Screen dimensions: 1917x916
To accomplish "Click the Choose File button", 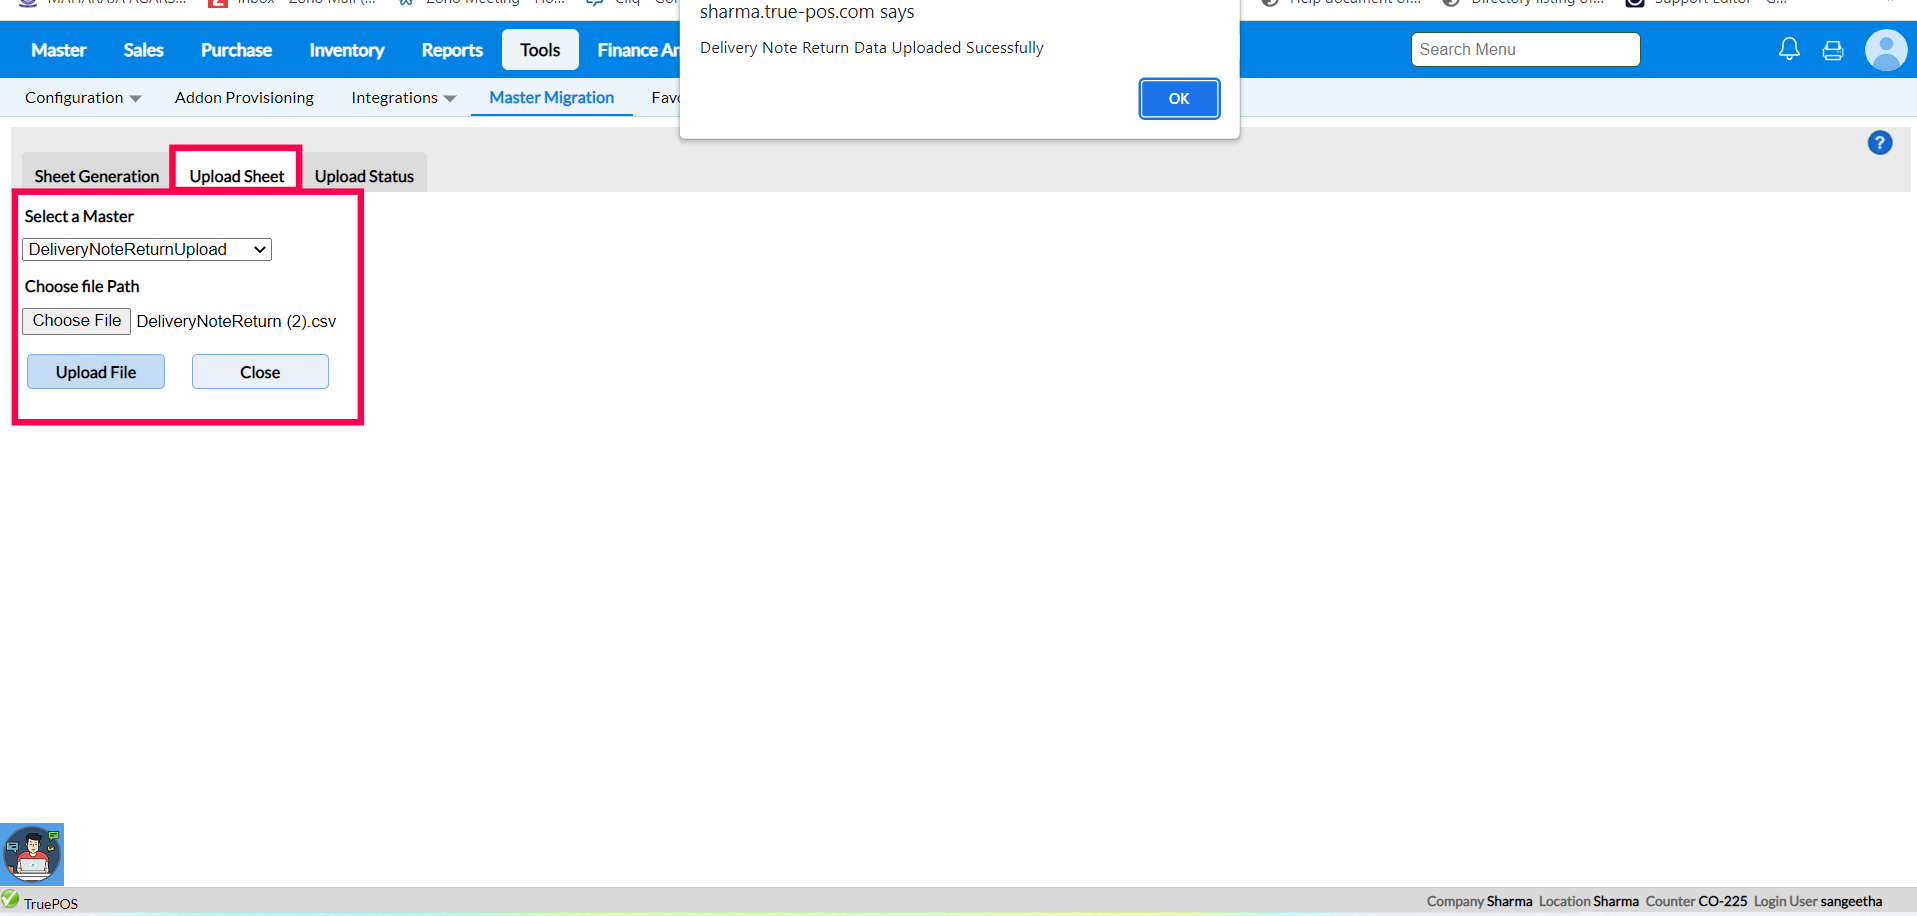I will (x=77, y=321).
